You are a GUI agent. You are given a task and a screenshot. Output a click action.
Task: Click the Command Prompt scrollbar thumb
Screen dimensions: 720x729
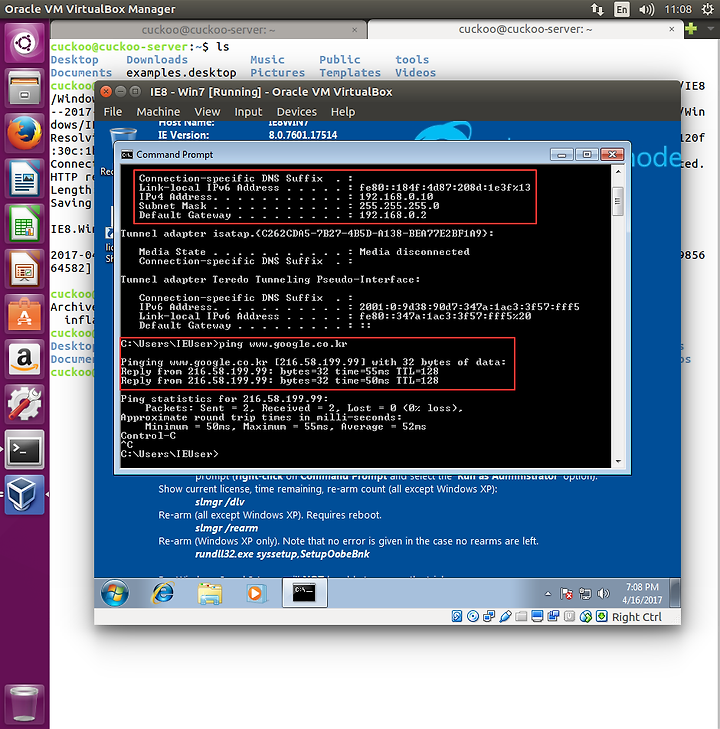pyautogui.click(x=618, y=201)
